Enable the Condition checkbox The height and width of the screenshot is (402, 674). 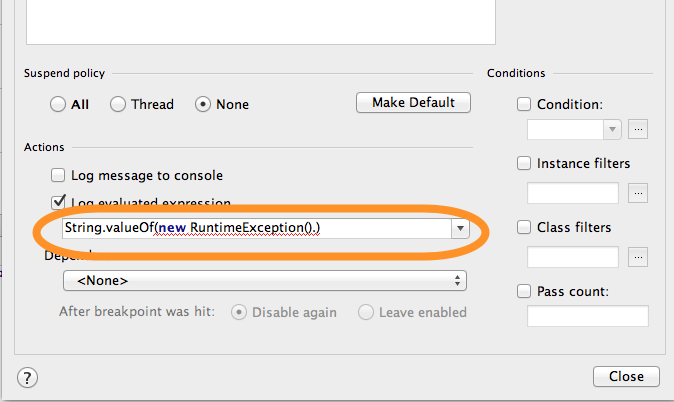tap(524, 104)
